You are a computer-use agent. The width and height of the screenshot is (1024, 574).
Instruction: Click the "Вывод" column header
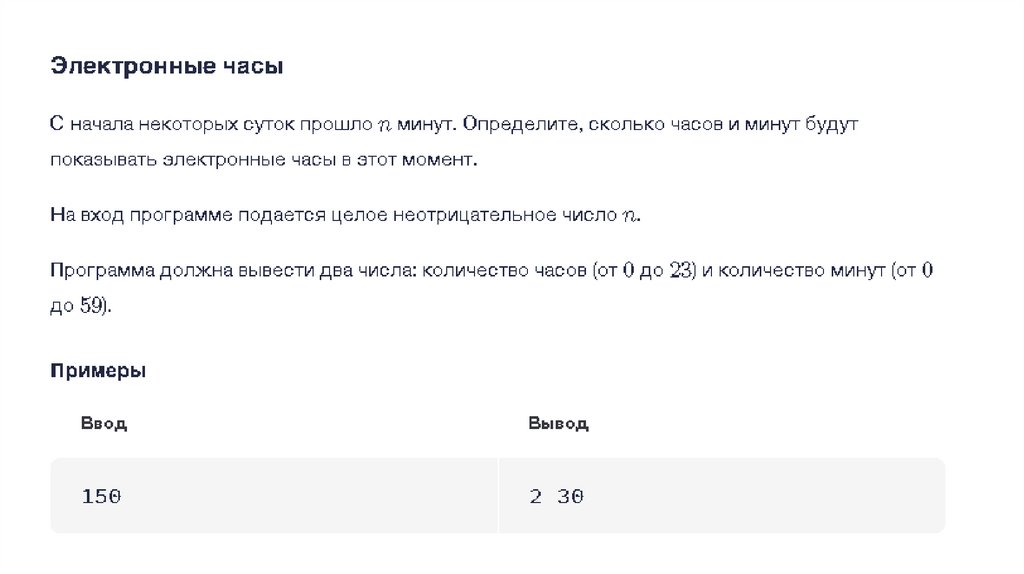pos(558,424)
